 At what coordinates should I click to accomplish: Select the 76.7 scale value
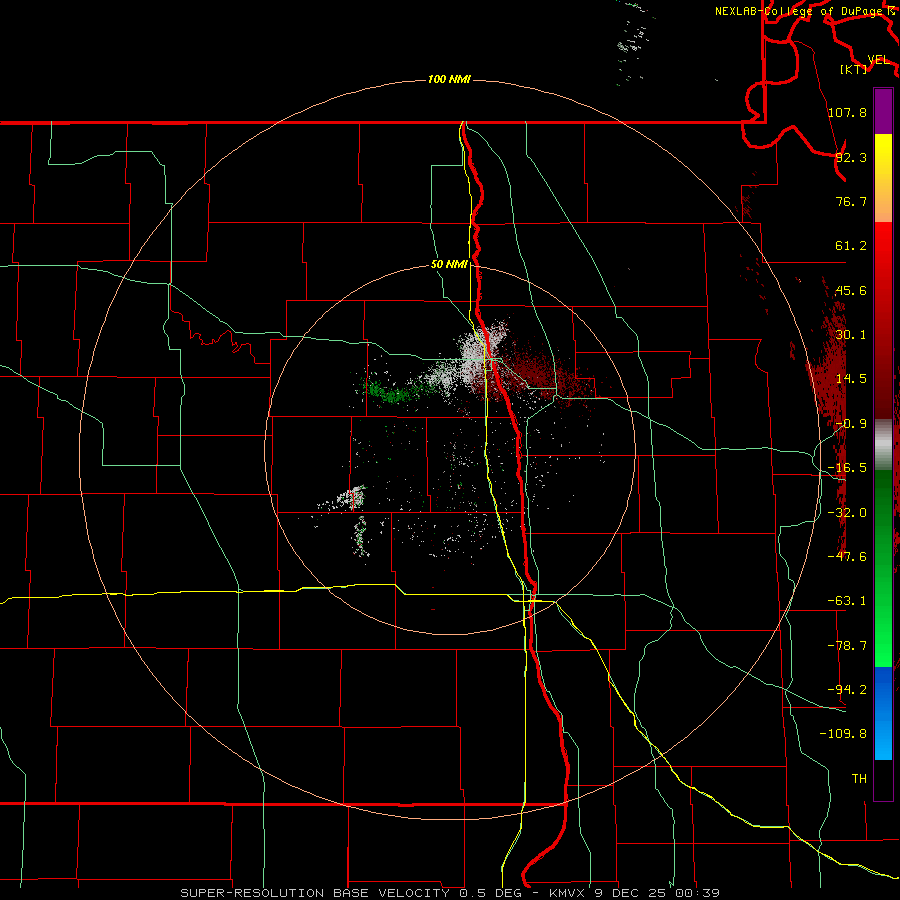coord(851,201)
